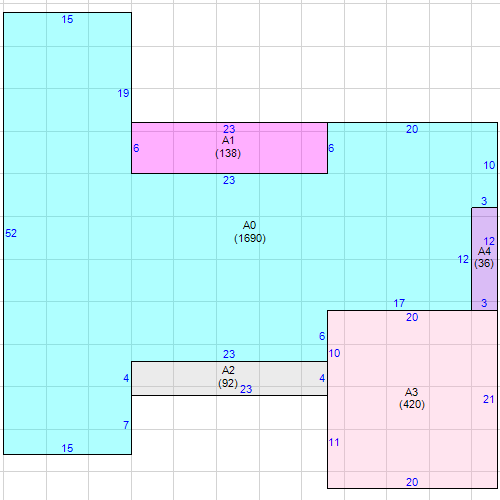Click the 3 dimension at A4's bottom
The height and width of the screenshot is (500, 500).
click(484, 303)
